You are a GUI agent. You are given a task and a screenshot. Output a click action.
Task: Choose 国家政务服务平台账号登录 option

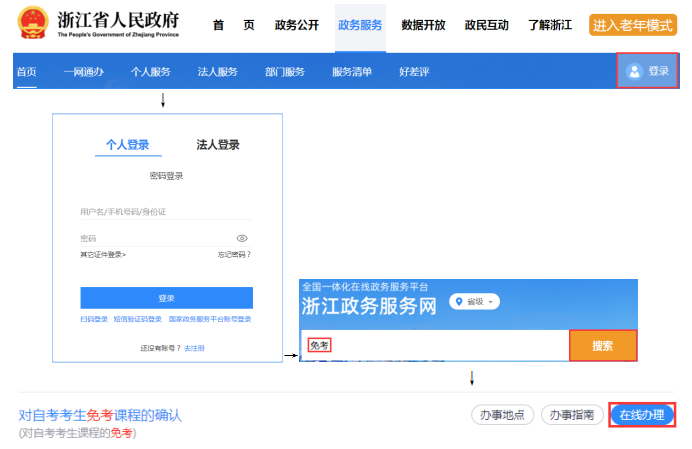210,319
